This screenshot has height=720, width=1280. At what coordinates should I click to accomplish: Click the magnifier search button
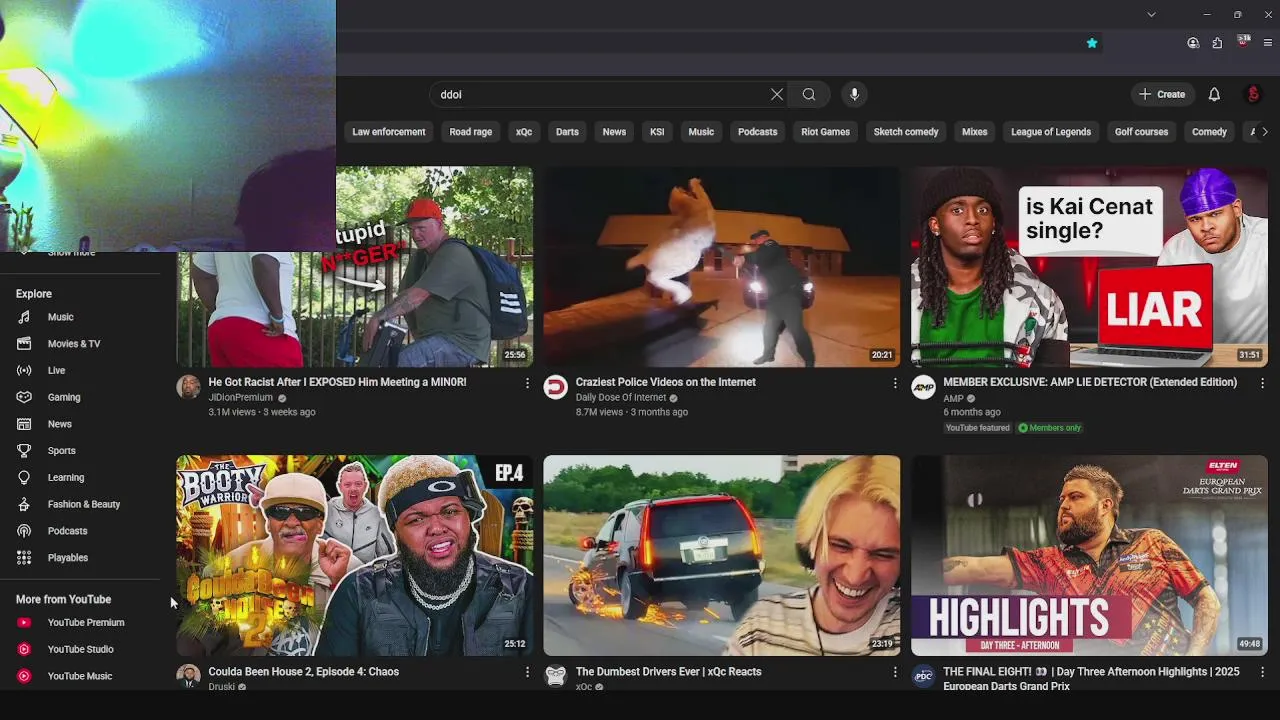tap(809, 94)
